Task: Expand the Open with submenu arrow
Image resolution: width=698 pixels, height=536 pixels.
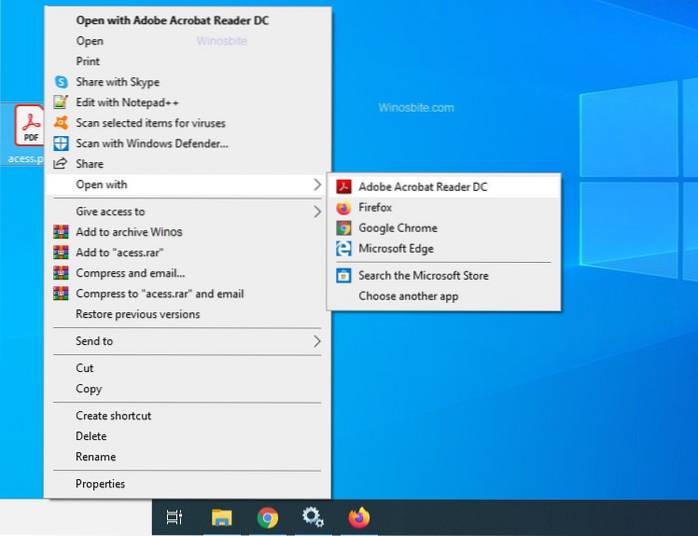Action: [x=316, y=185]
